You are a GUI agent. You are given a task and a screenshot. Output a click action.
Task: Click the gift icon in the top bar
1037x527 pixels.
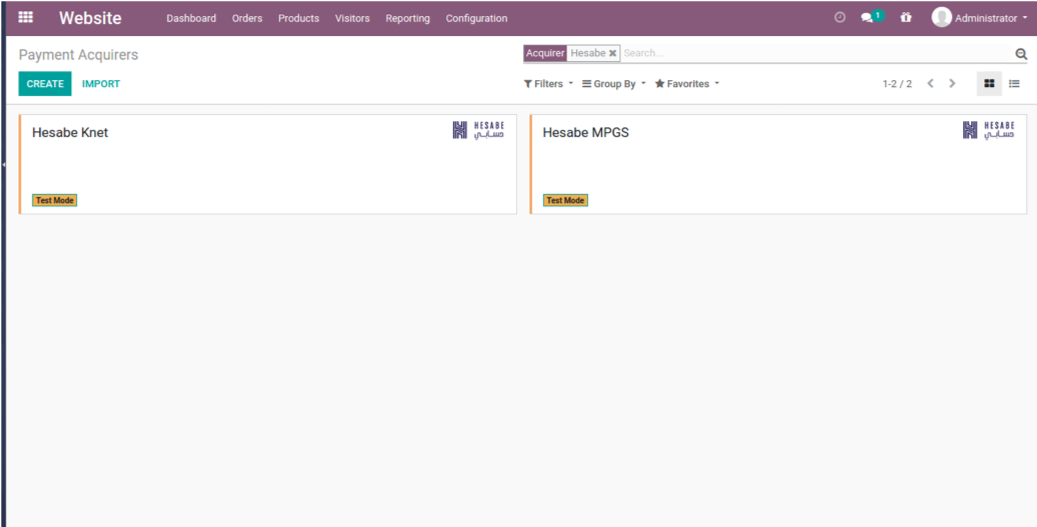(906, 18)
